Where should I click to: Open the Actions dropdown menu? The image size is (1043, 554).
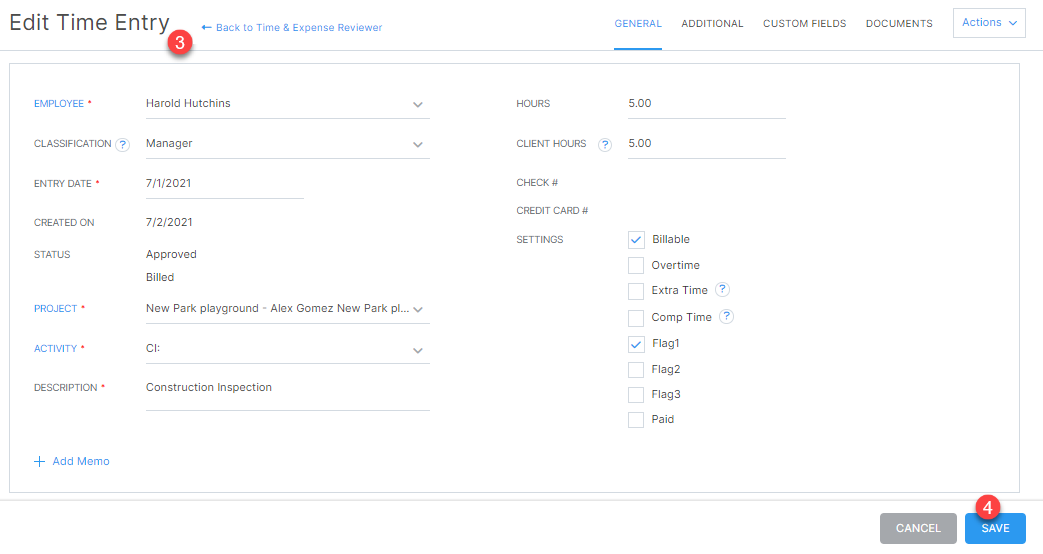[989, 23]
